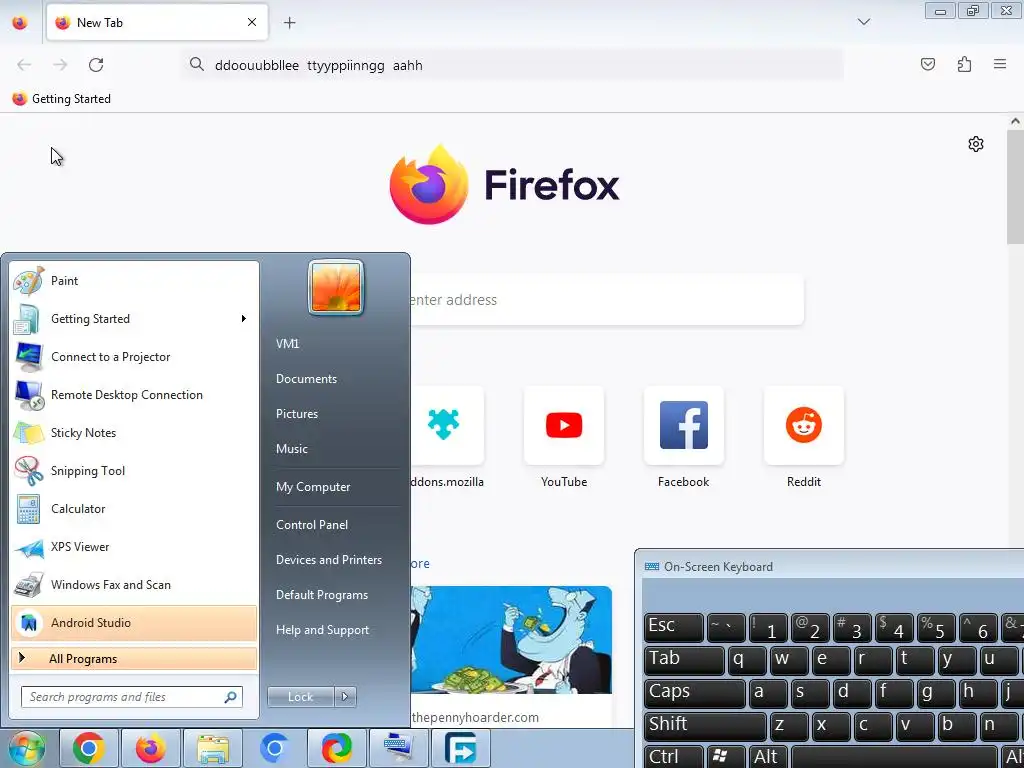Open Remote Desktop Connection
The image size is (1024, 768).
134,394
